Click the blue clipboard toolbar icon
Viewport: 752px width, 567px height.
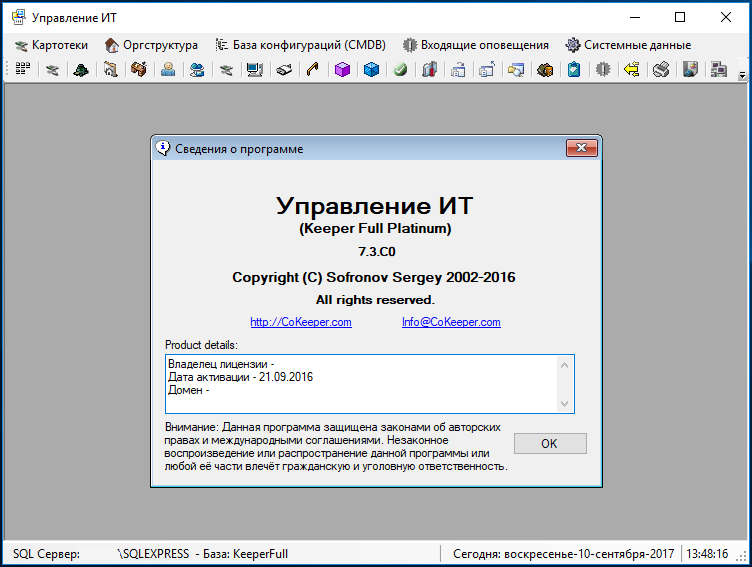coord(574,70)
